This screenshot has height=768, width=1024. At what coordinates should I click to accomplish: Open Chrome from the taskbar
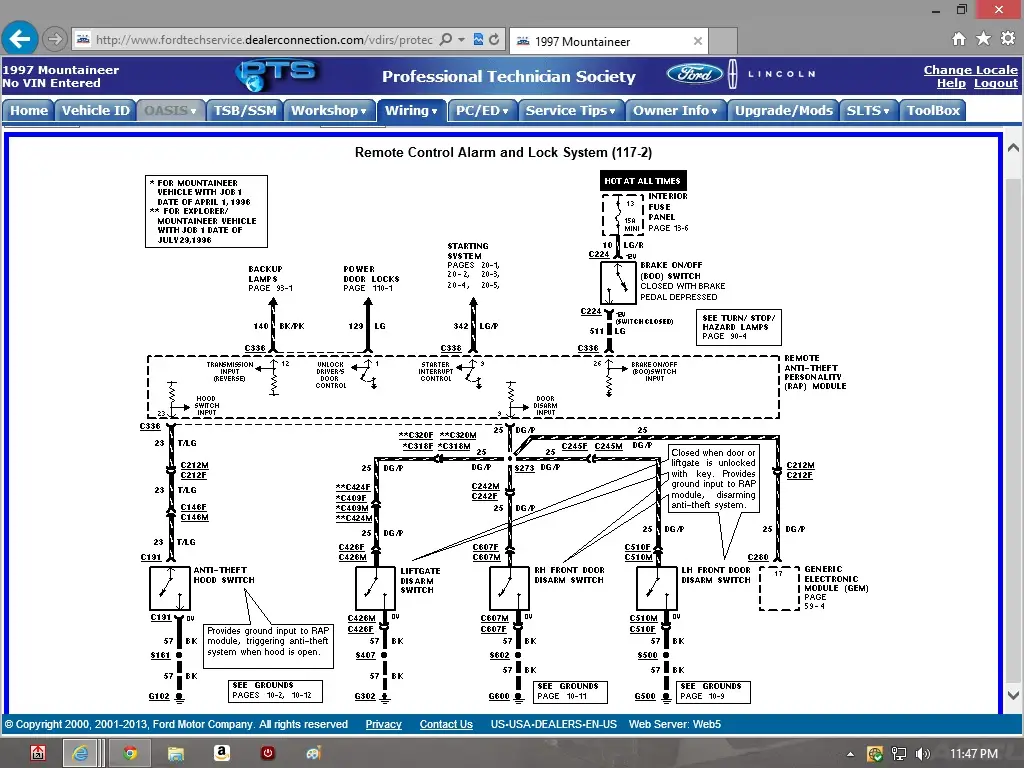tap(130, 753)
